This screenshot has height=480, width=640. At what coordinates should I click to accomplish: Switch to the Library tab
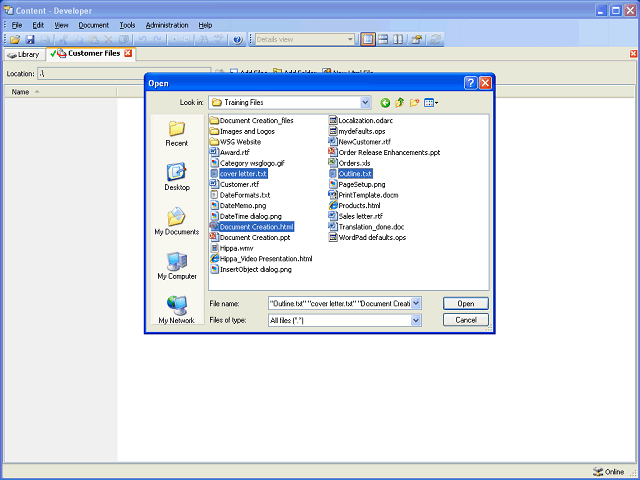pos(24,54)
